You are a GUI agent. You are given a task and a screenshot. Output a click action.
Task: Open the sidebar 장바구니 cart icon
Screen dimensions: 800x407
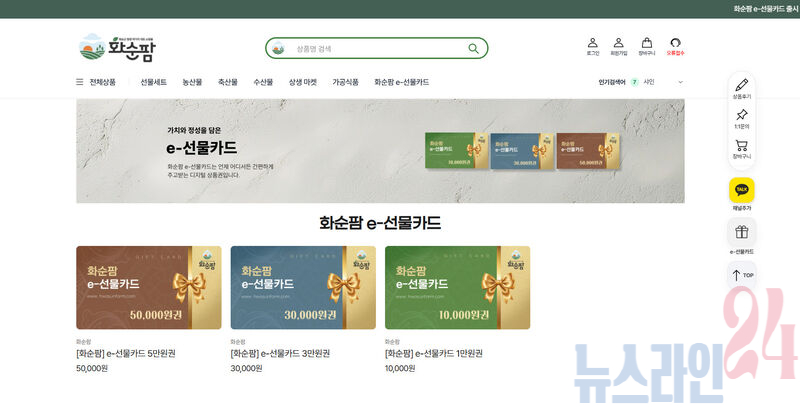click(x=741, y=146)
